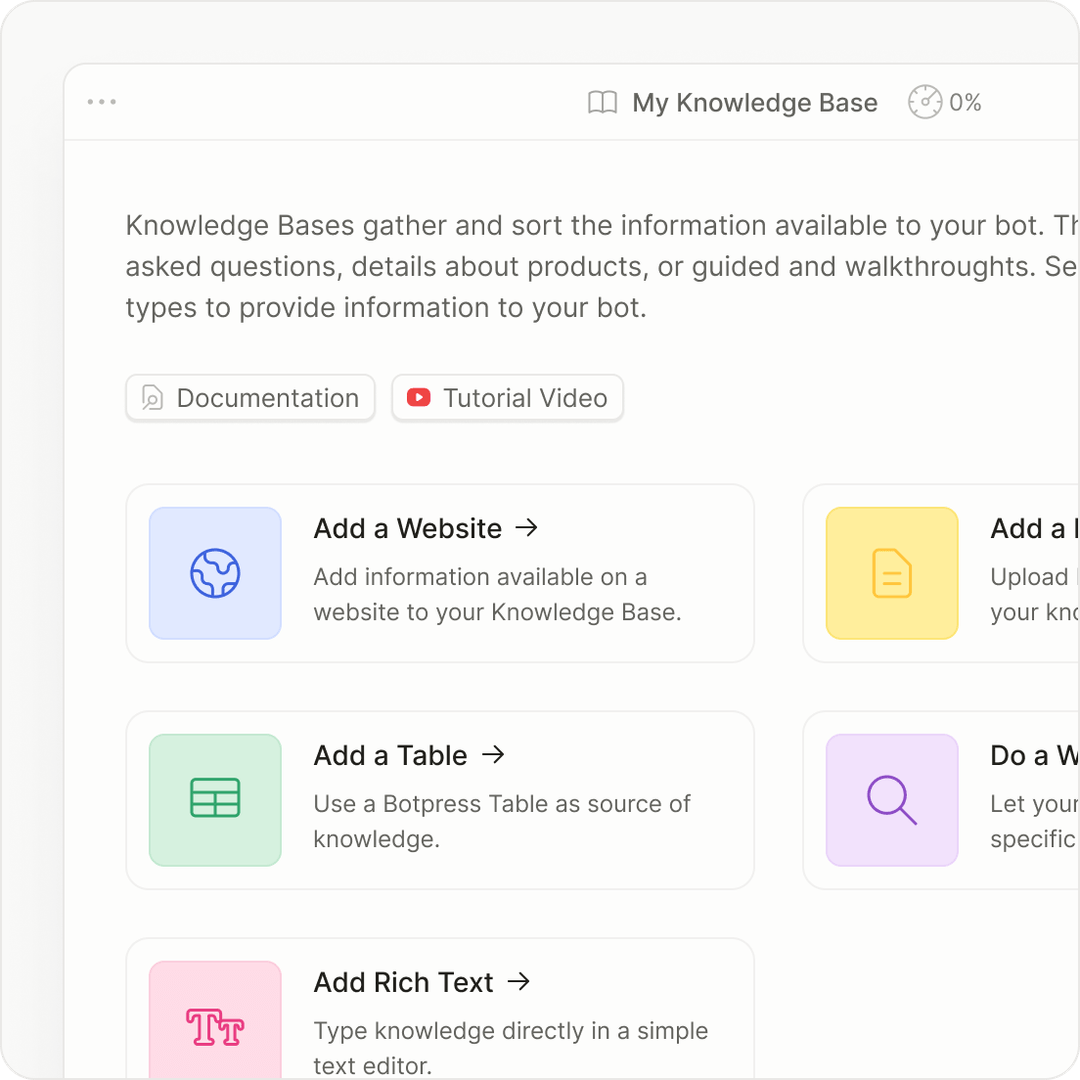
Task: Expand Add a Website via its arrow
Action: tap(527, 528)
